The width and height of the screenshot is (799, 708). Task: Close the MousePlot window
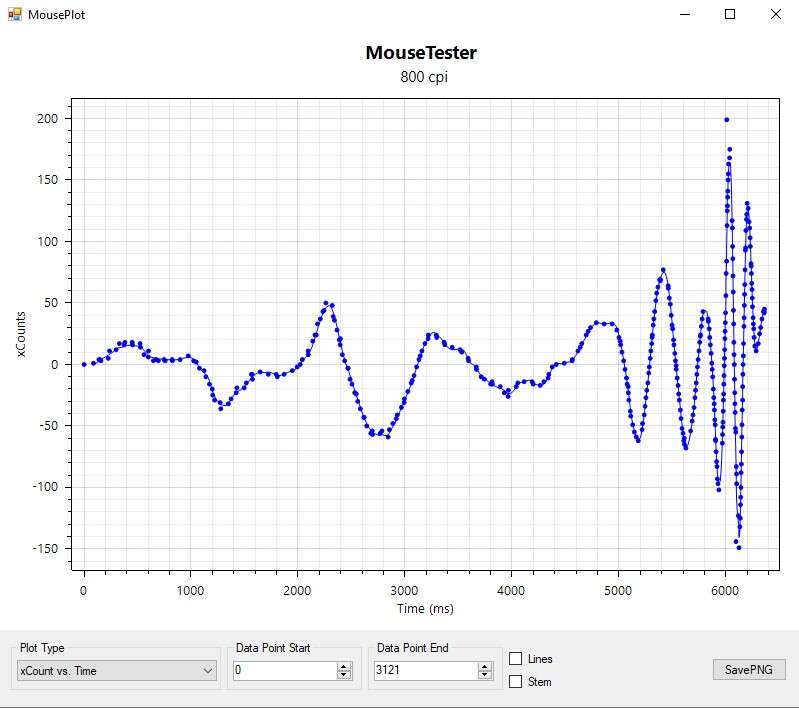[775, 15]
